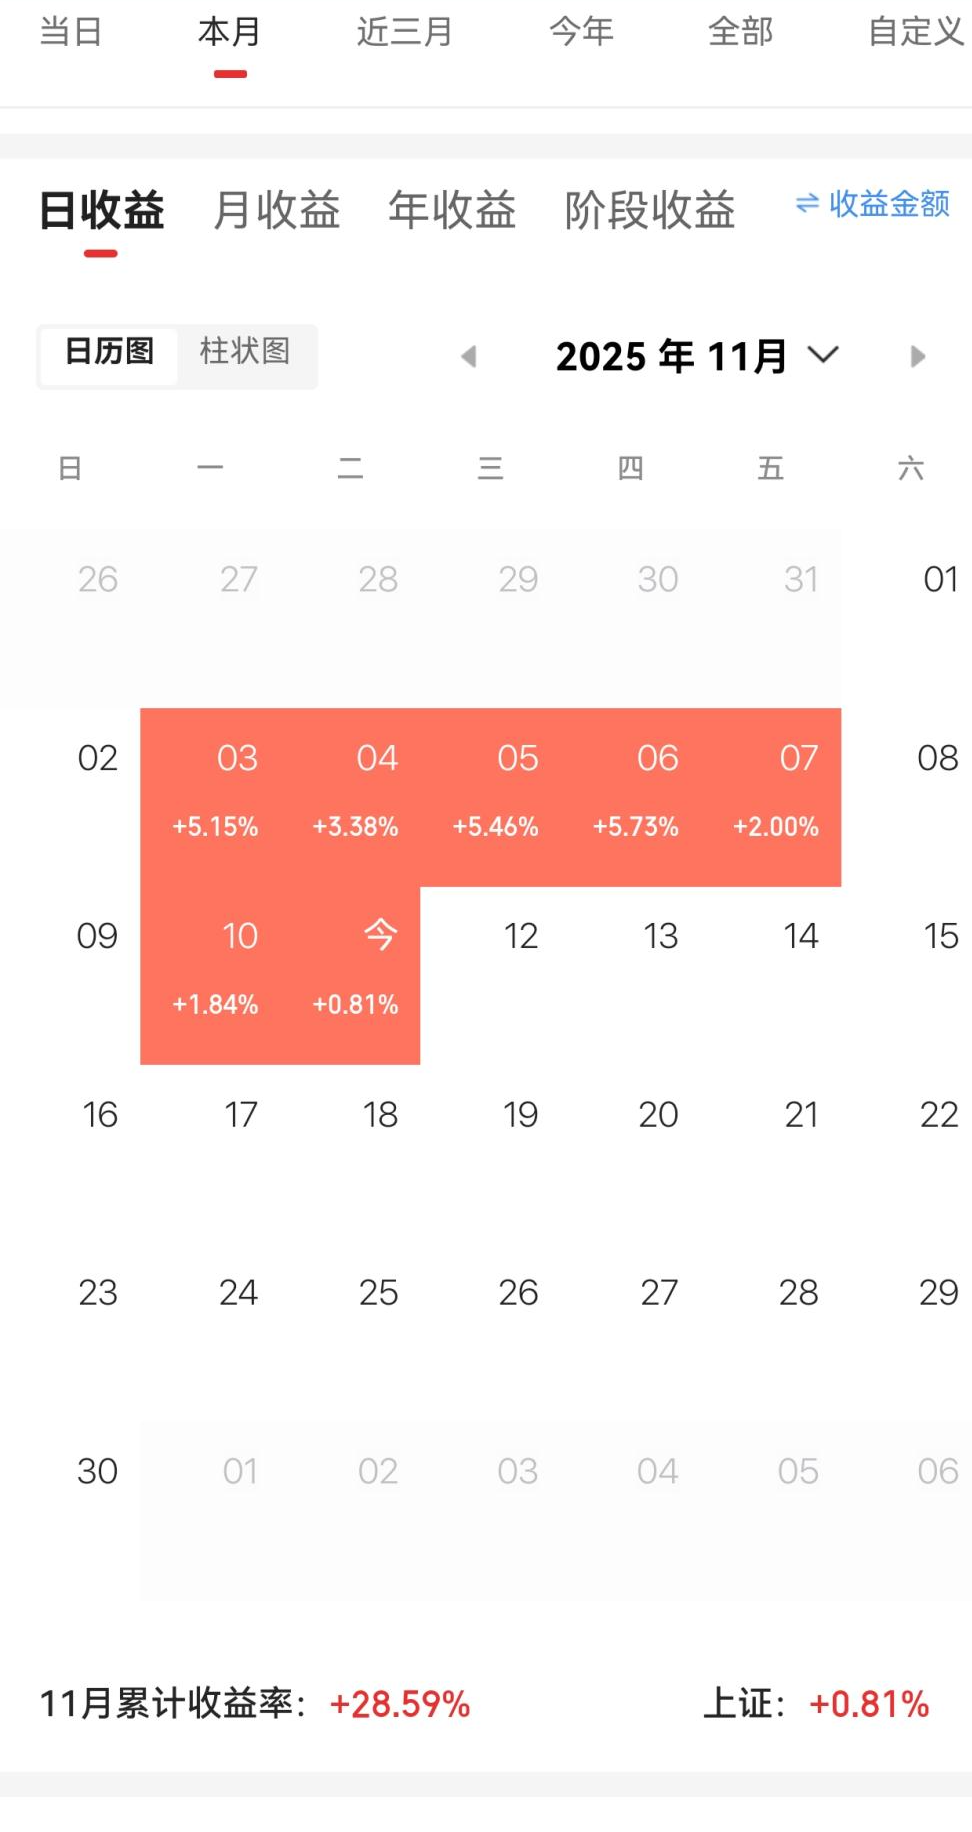Expand the 2025年11月 month dropdown

click(x=671, y=357)
